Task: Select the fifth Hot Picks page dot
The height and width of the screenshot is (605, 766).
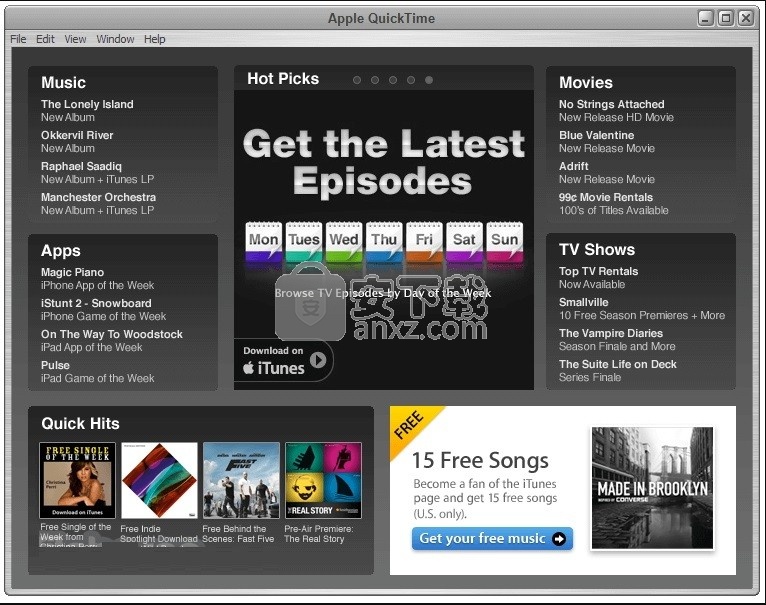Action: [428, 80]
